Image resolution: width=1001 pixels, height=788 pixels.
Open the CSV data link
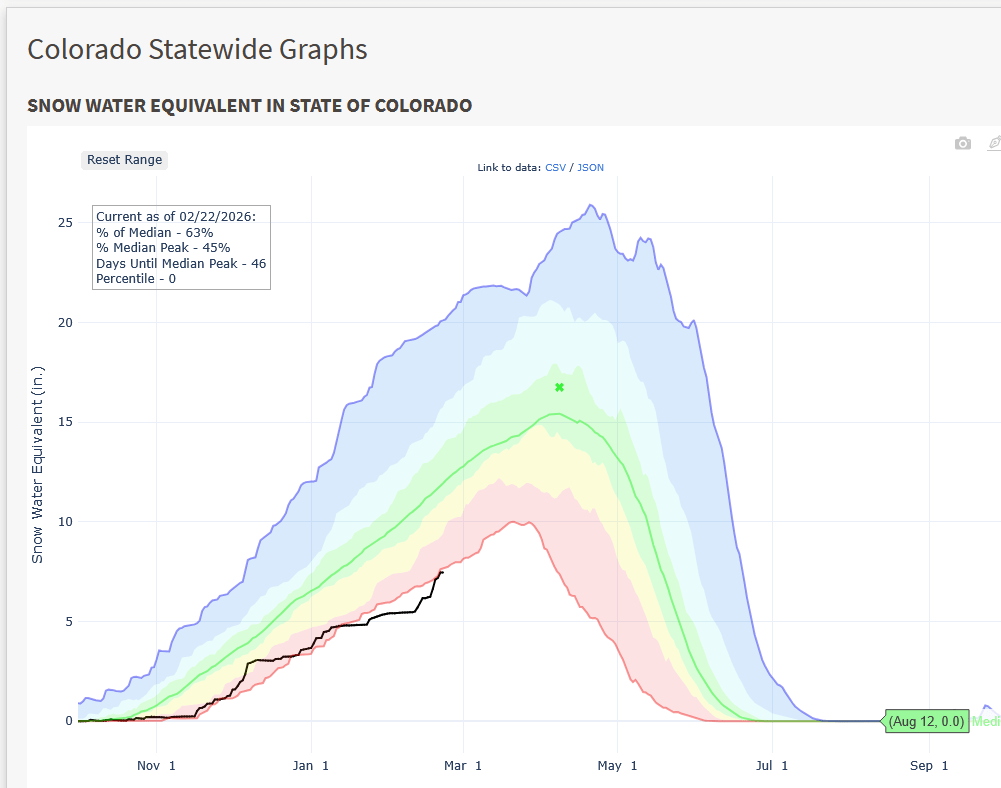[555, 167]
